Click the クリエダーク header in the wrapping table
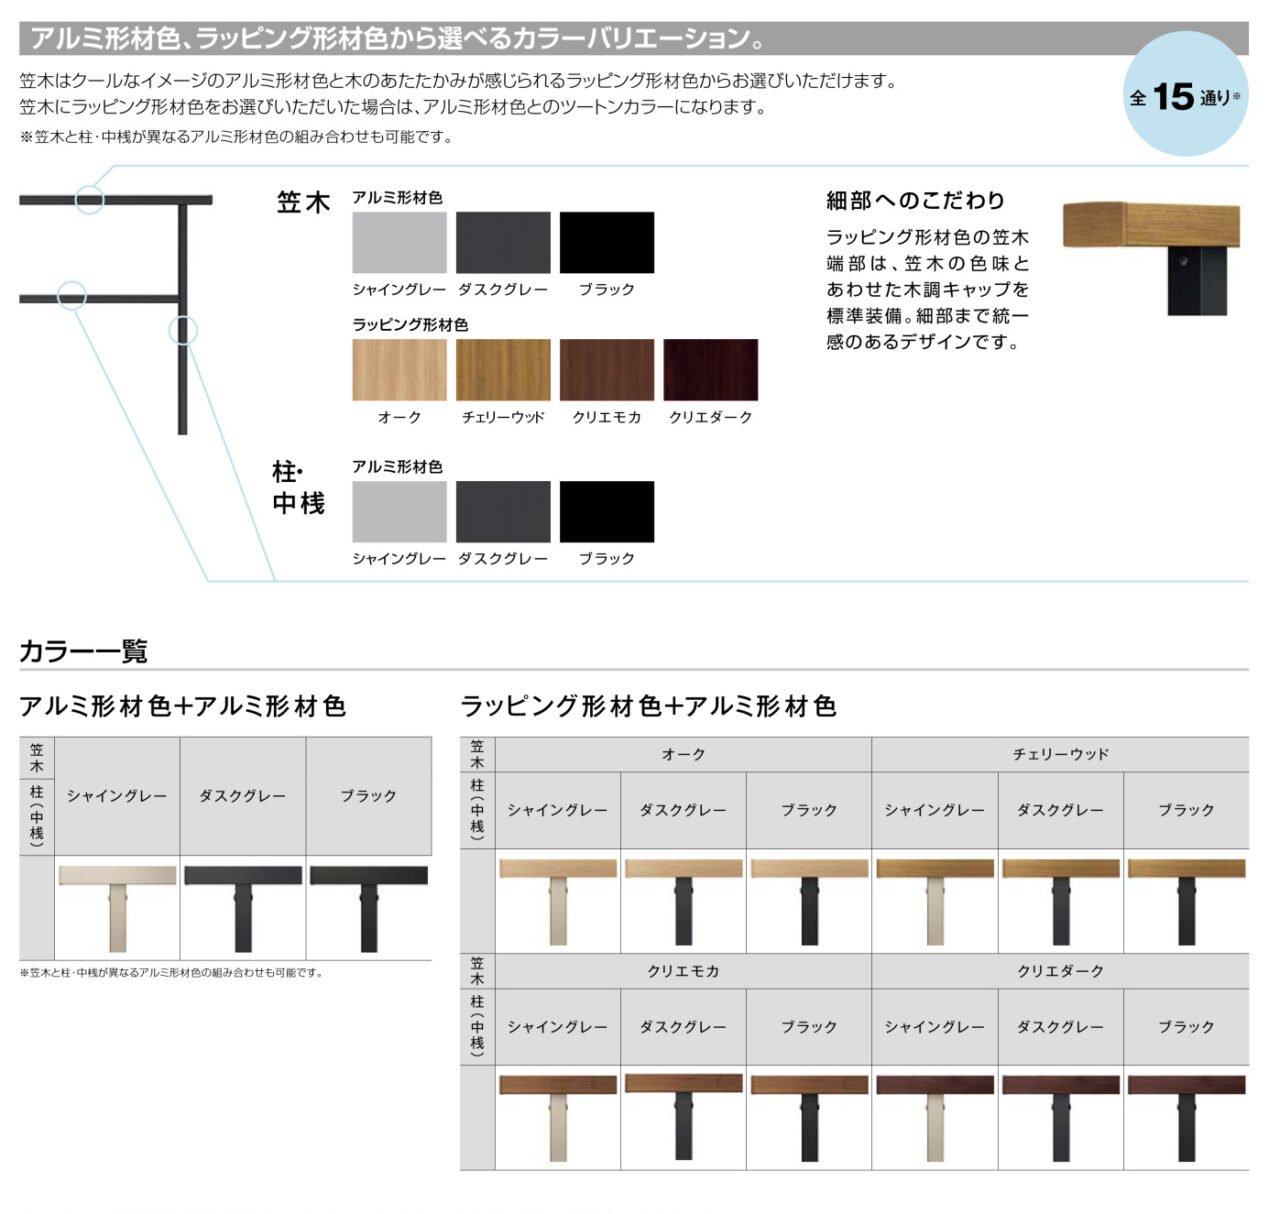The height and width of the screenshot is (1214, 1280). (1060, 971)
